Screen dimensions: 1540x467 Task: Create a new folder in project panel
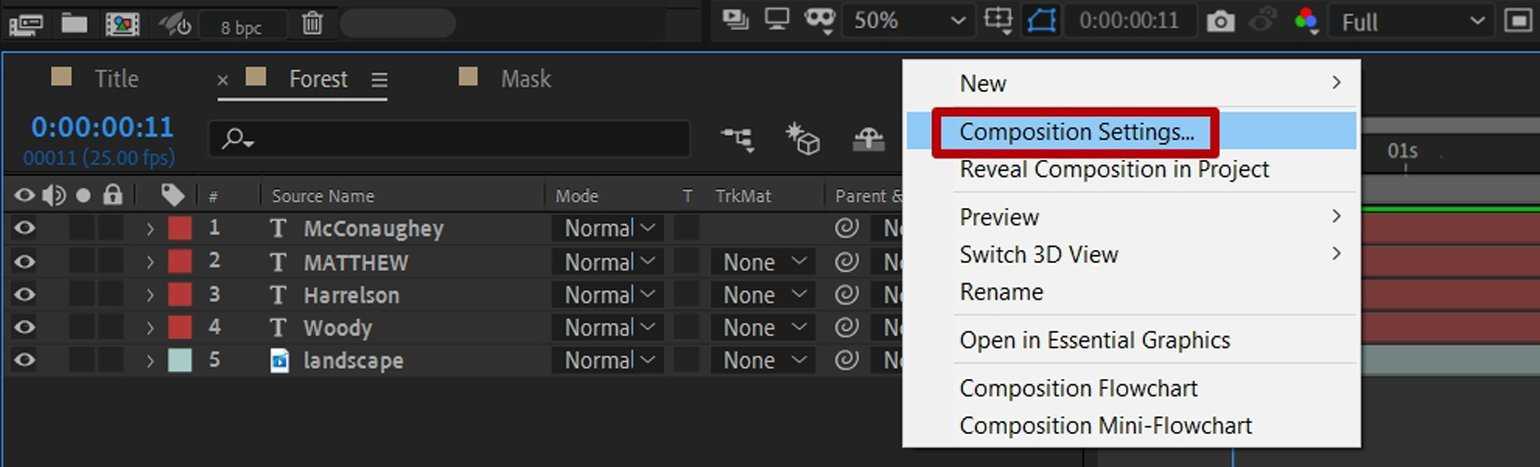pyautogui.click(x=74, y=23)
